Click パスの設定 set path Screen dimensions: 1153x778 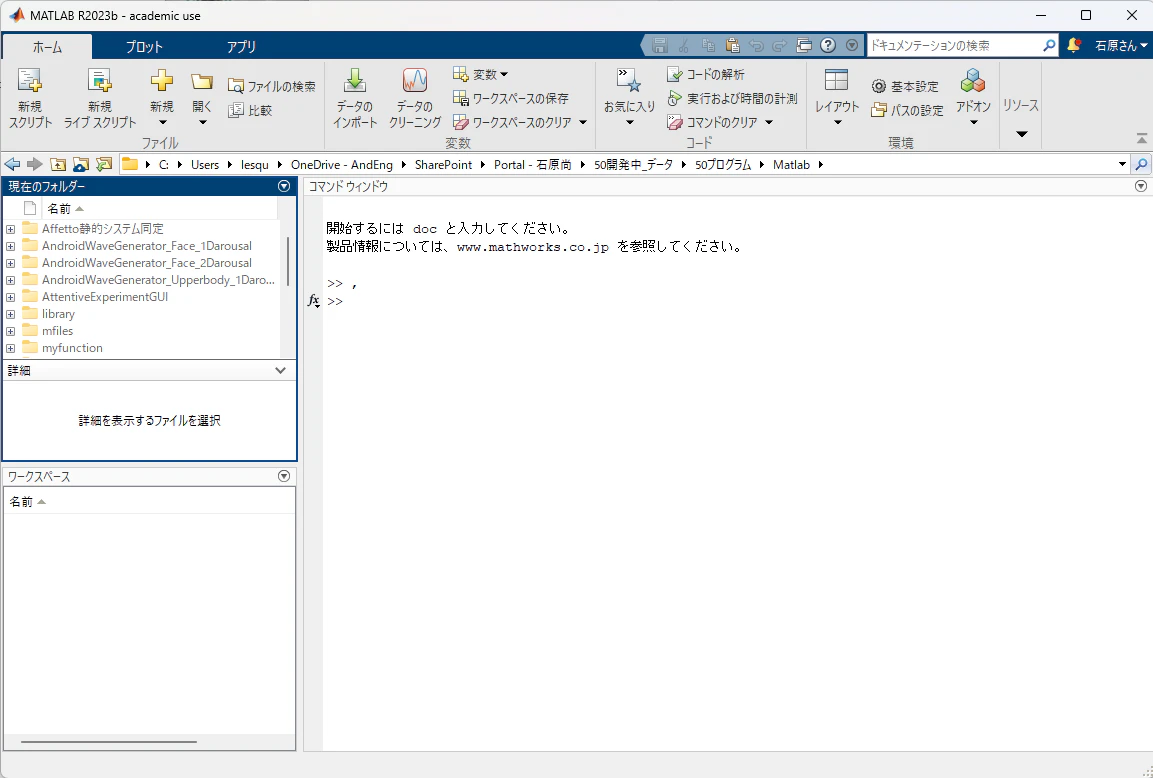pos(907,110)
